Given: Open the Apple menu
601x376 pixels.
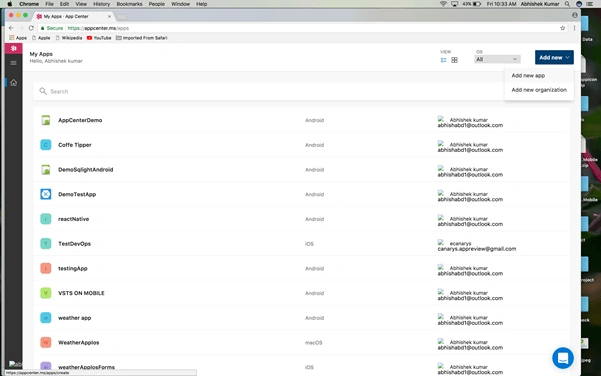Looking at the screenshot, I should click(x=10, y=4).
